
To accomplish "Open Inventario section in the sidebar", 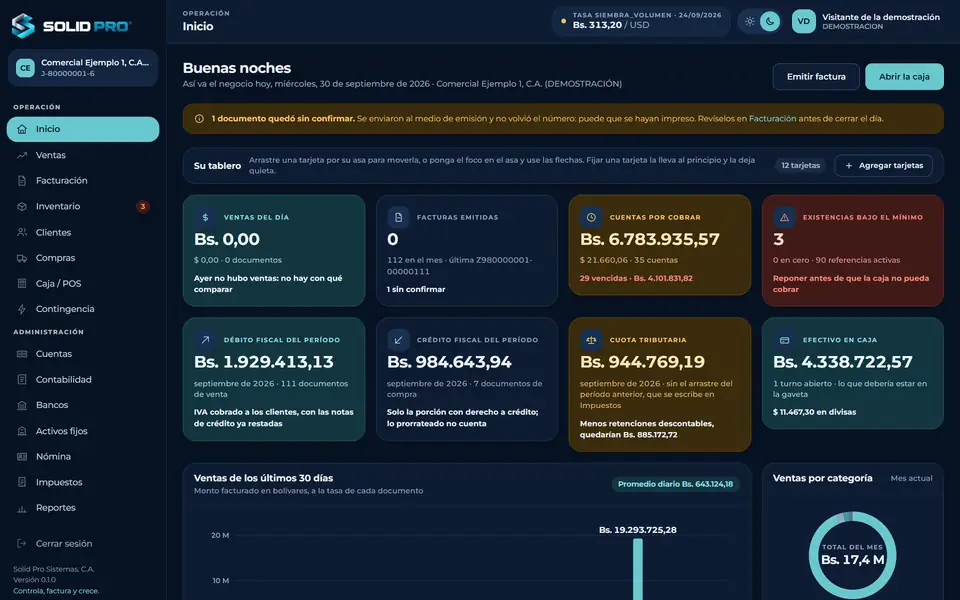I will [x=83, y=206].
